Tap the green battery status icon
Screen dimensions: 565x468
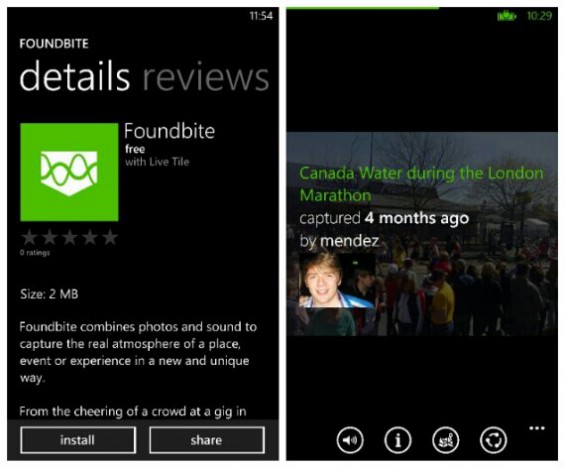(507, 16)
